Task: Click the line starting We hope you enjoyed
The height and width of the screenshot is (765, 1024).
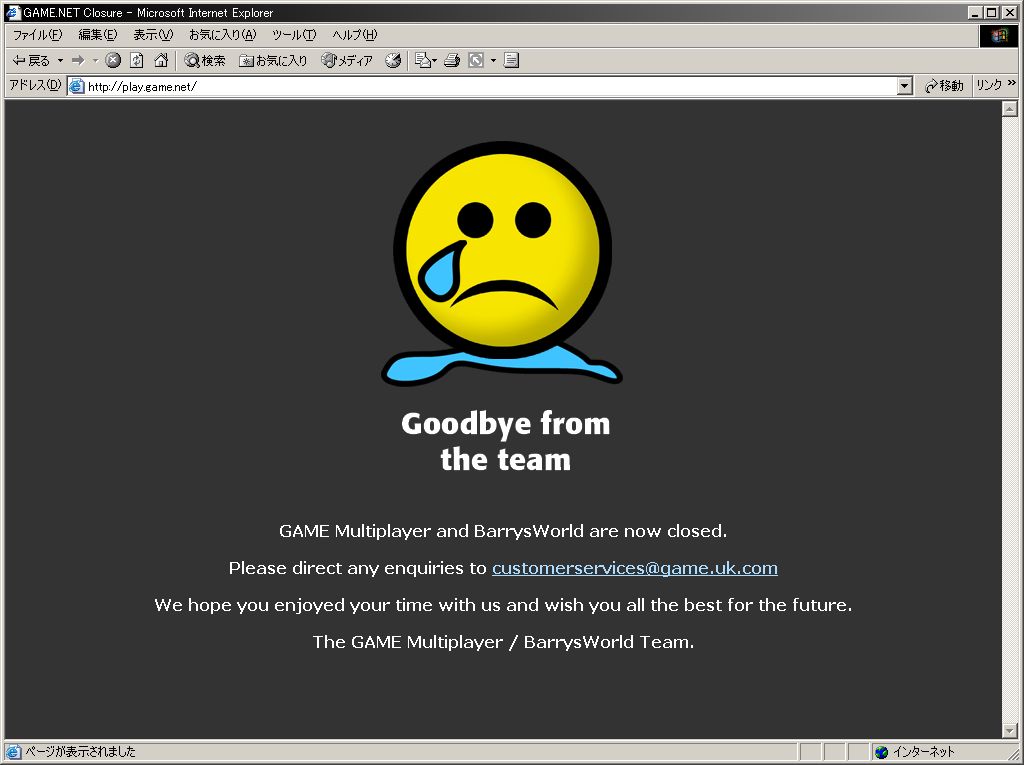Action: tap(503, 605)
